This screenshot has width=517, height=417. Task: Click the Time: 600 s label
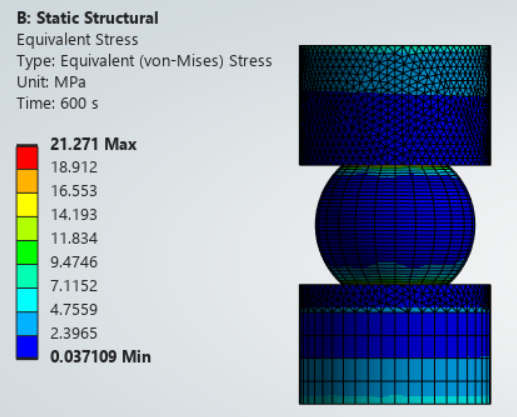click(57, 103)
